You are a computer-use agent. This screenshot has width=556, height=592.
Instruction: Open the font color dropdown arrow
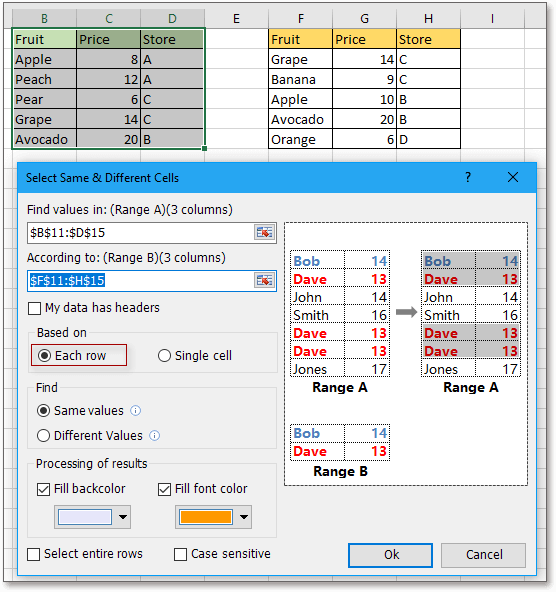tap(244, 517)
